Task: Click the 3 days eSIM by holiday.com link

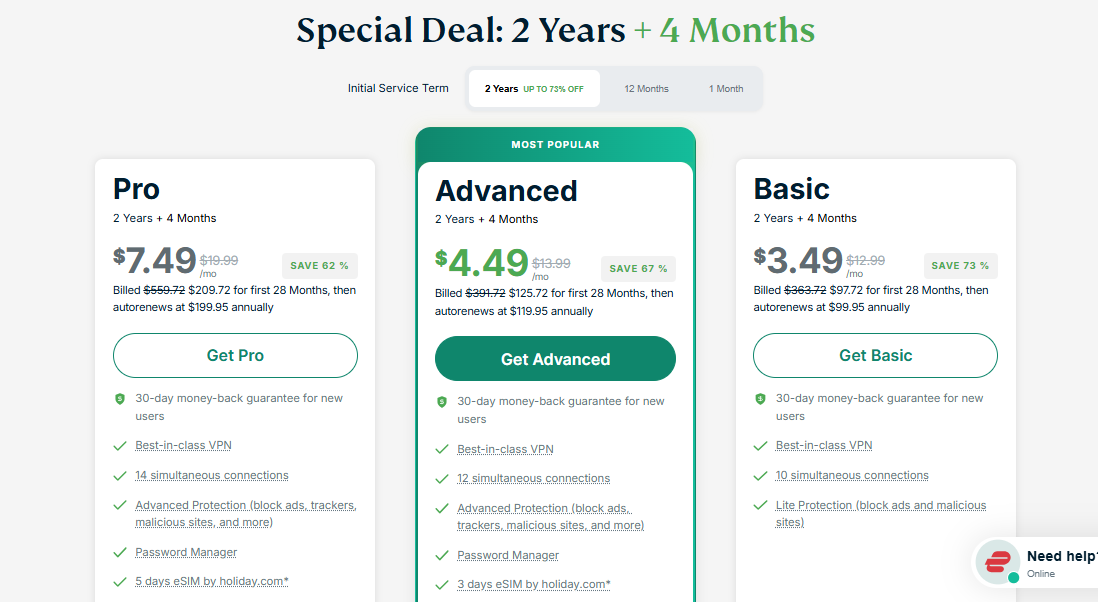Action: point(533,584)
